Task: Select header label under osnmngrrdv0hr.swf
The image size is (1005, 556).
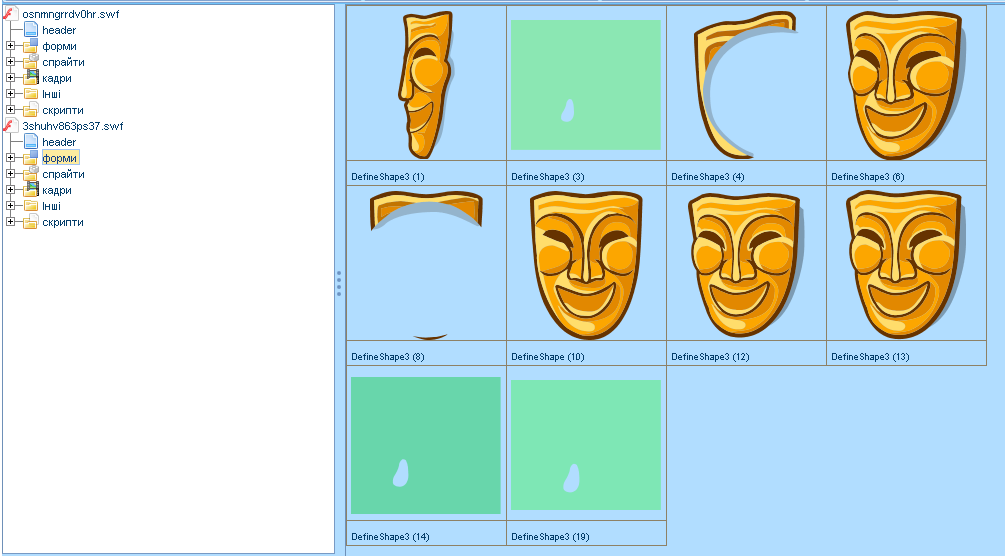Action: 59,30
